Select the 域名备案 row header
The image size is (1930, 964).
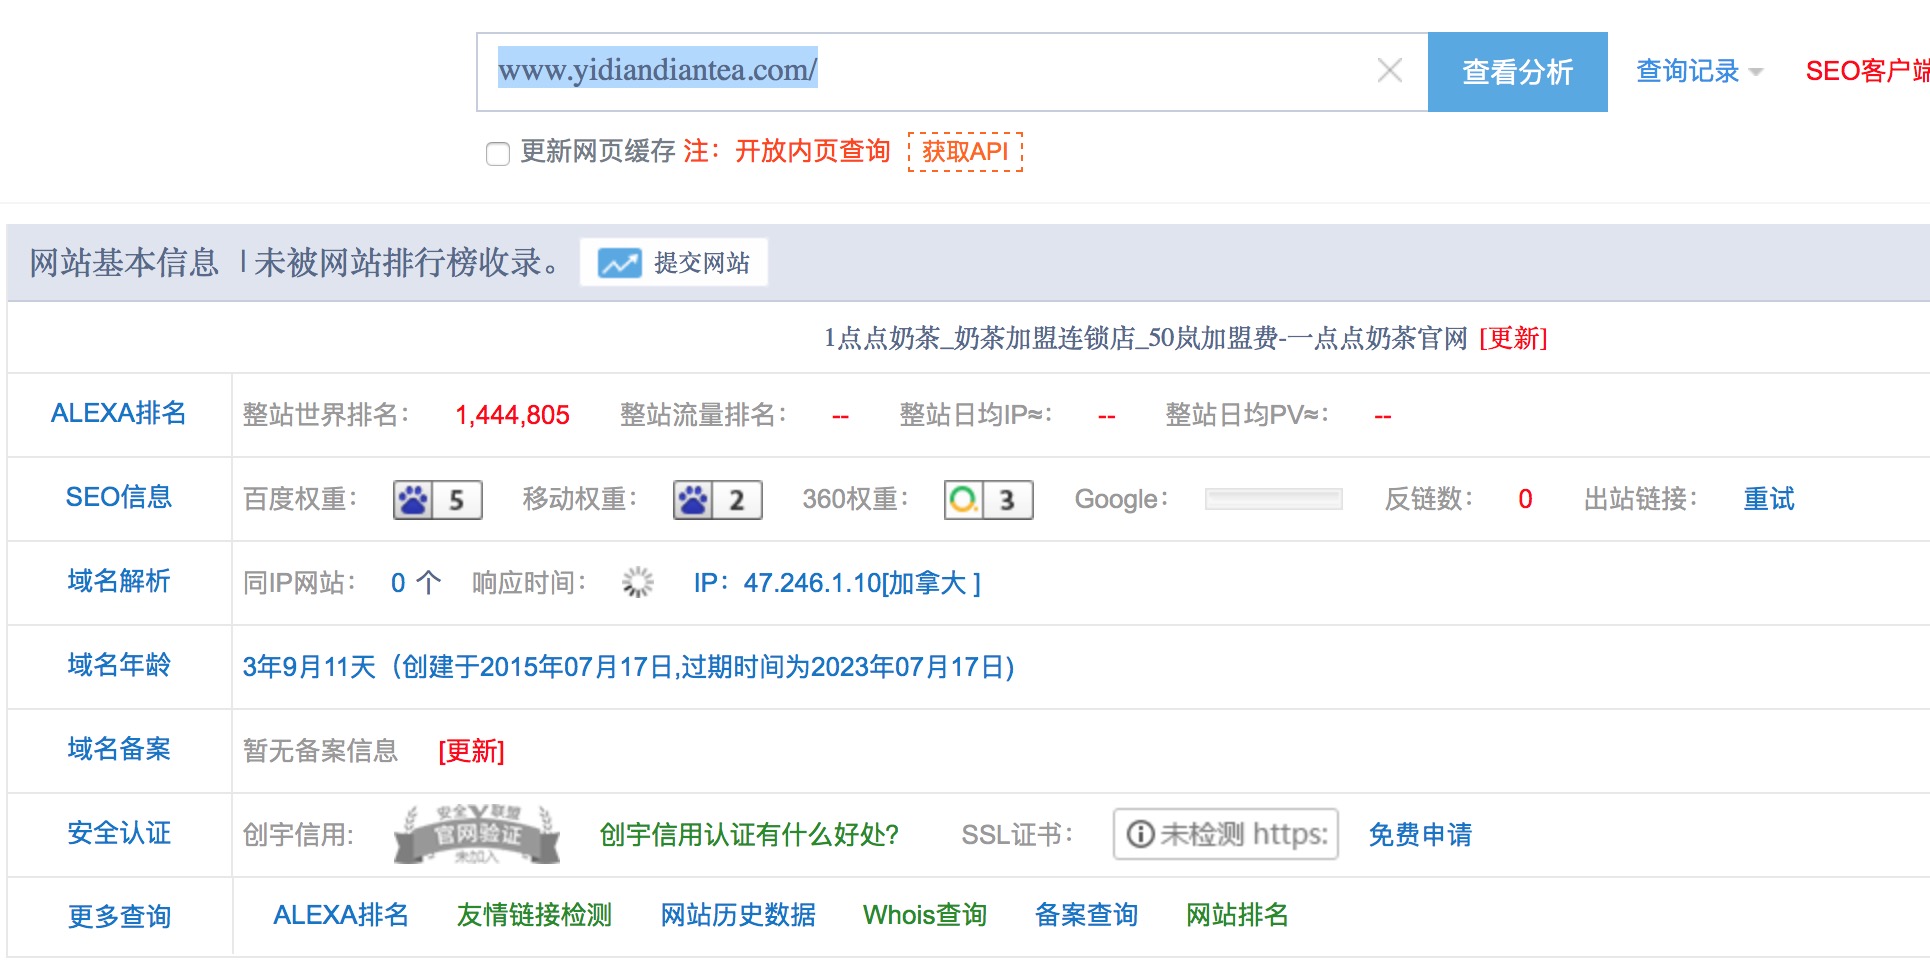(119, 749)
